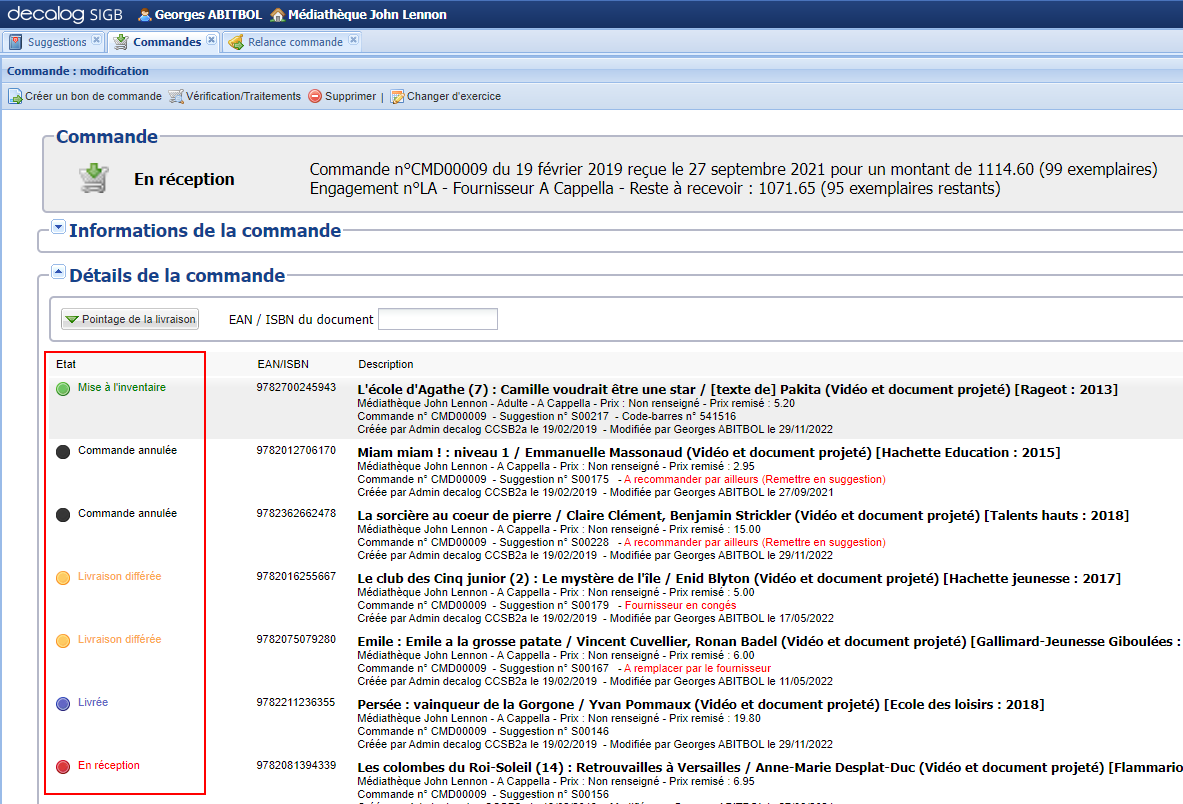The width and height of the screenshot is (1183, 804).
Task: Click the EAN / ISBN du document input field
Action: (x=437, y=318)
